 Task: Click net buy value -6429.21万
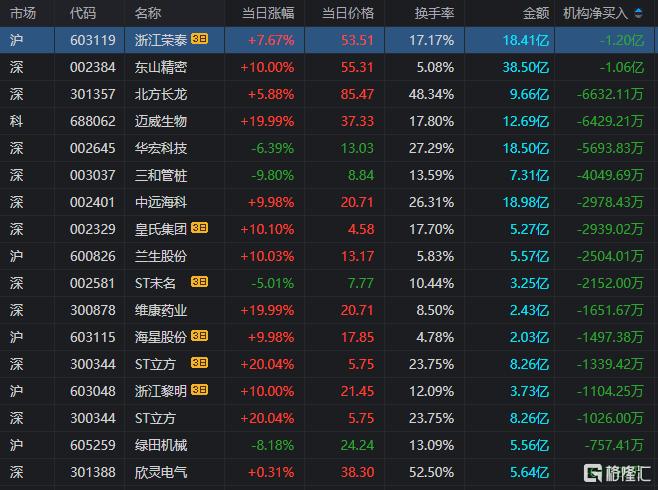click(x=611, y=121)
